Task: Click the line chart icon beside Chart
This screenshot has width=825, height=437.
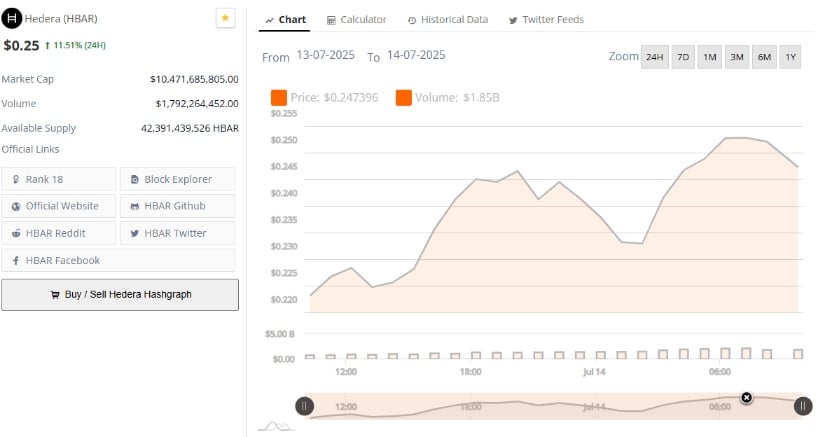Action: (x=269, y=21)
